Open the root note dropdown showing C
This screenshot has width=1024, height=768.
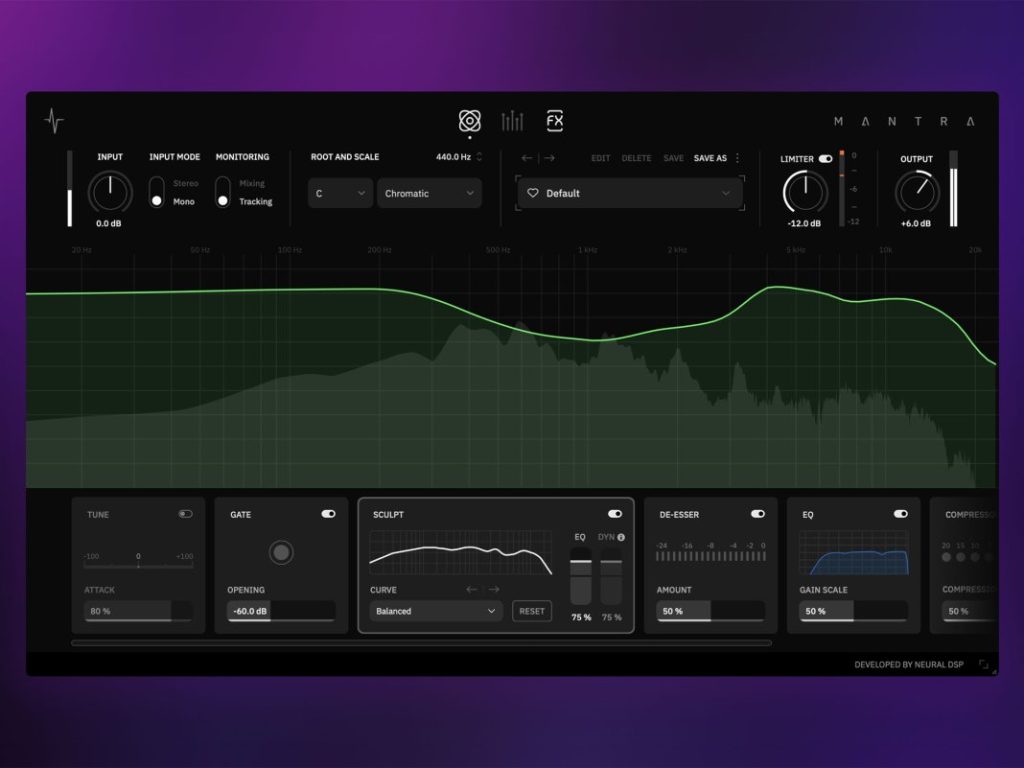click(340, 193)
